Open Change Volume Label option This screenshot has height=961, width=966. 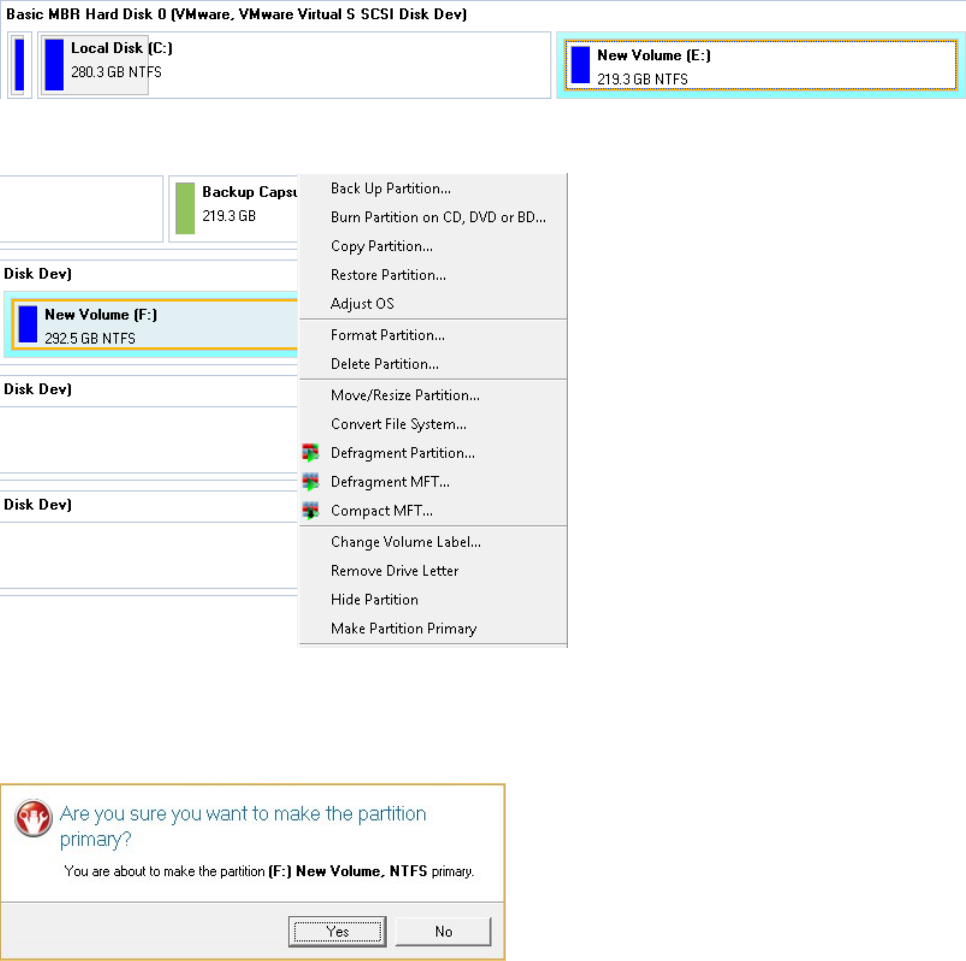[432, 542]
